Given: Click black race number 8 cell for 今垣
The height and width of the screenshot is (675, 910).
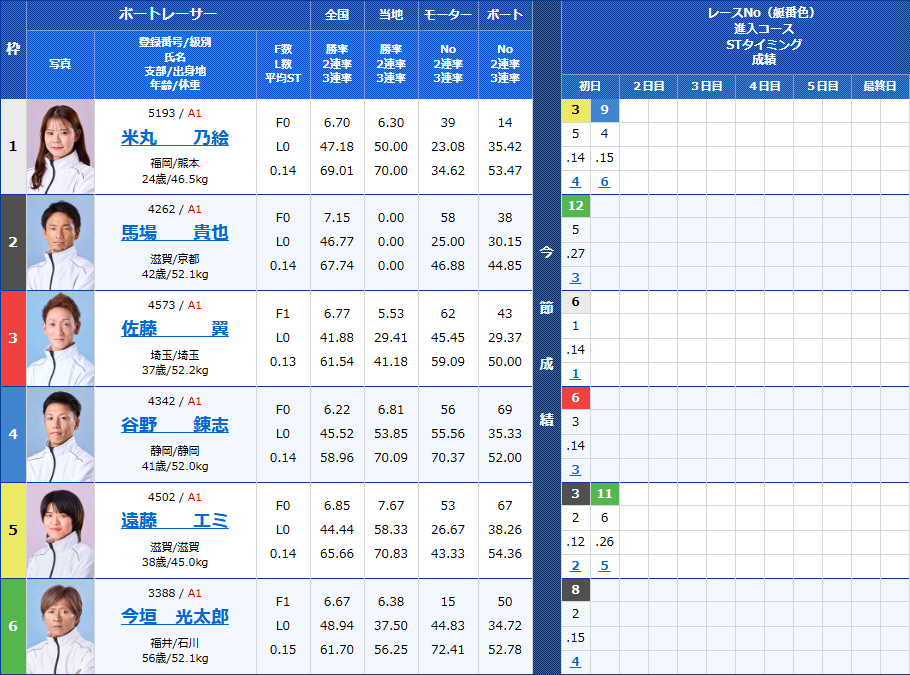Looking at the screenshot, I should pyautogui.click(x=576, y=590).
